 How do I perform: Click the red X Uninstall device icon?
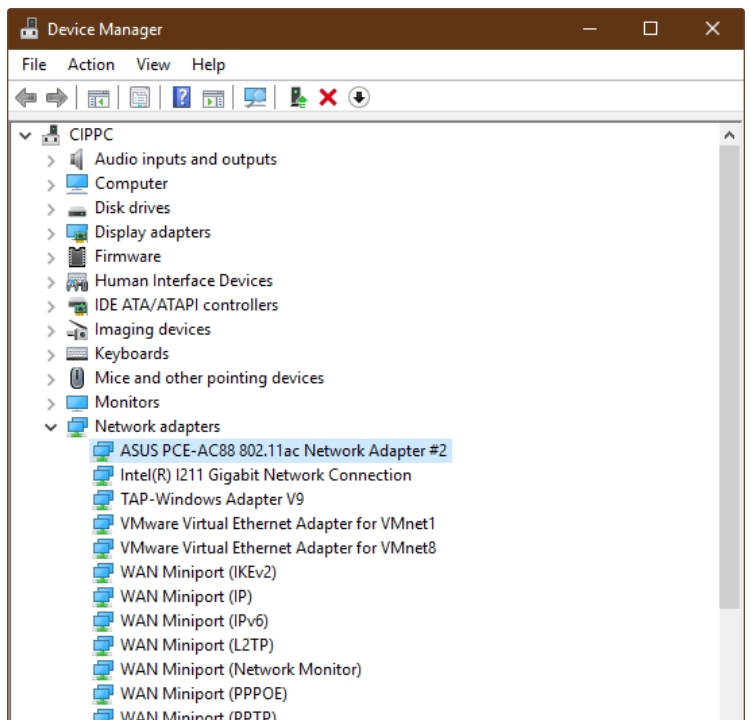point(328,97)
